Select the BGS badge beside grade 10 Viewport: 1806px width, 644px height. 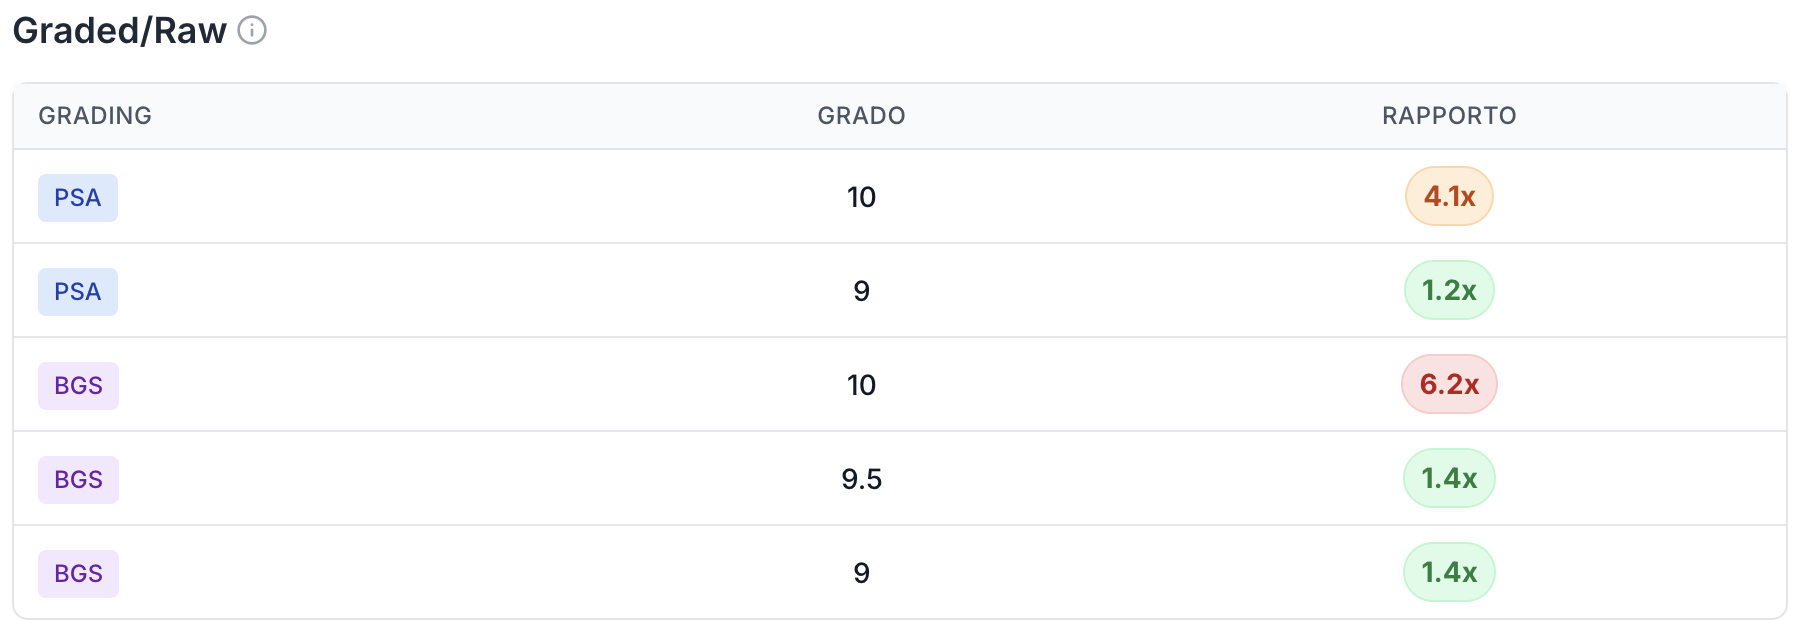tap(77, 385)
